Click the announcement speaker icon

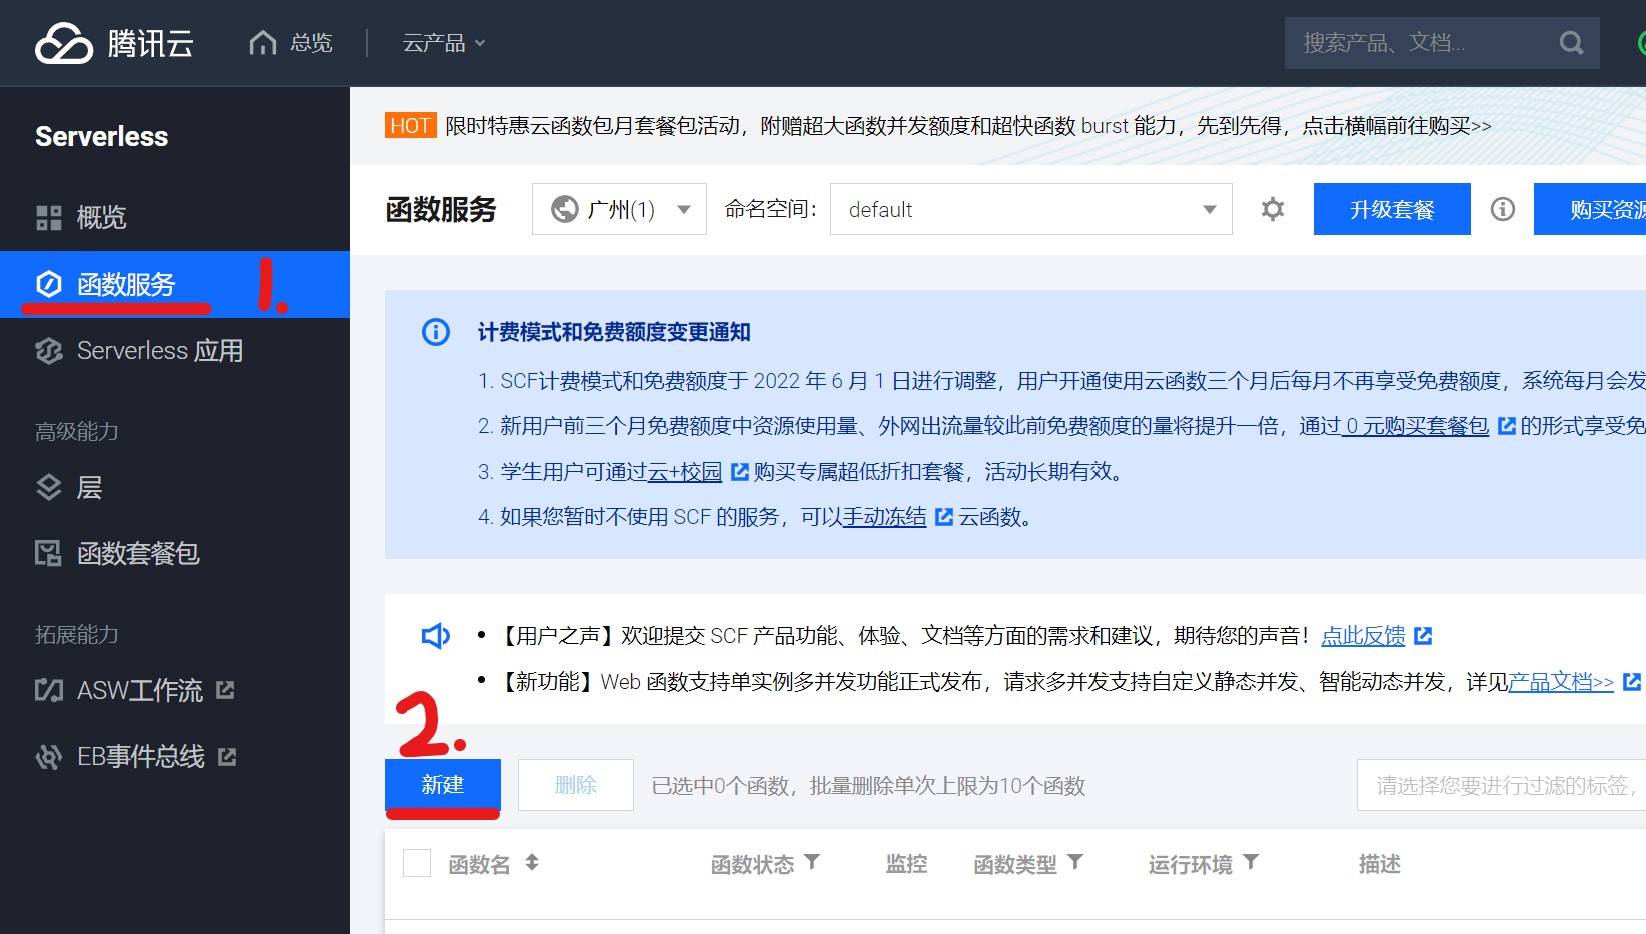tap(434, 635)
